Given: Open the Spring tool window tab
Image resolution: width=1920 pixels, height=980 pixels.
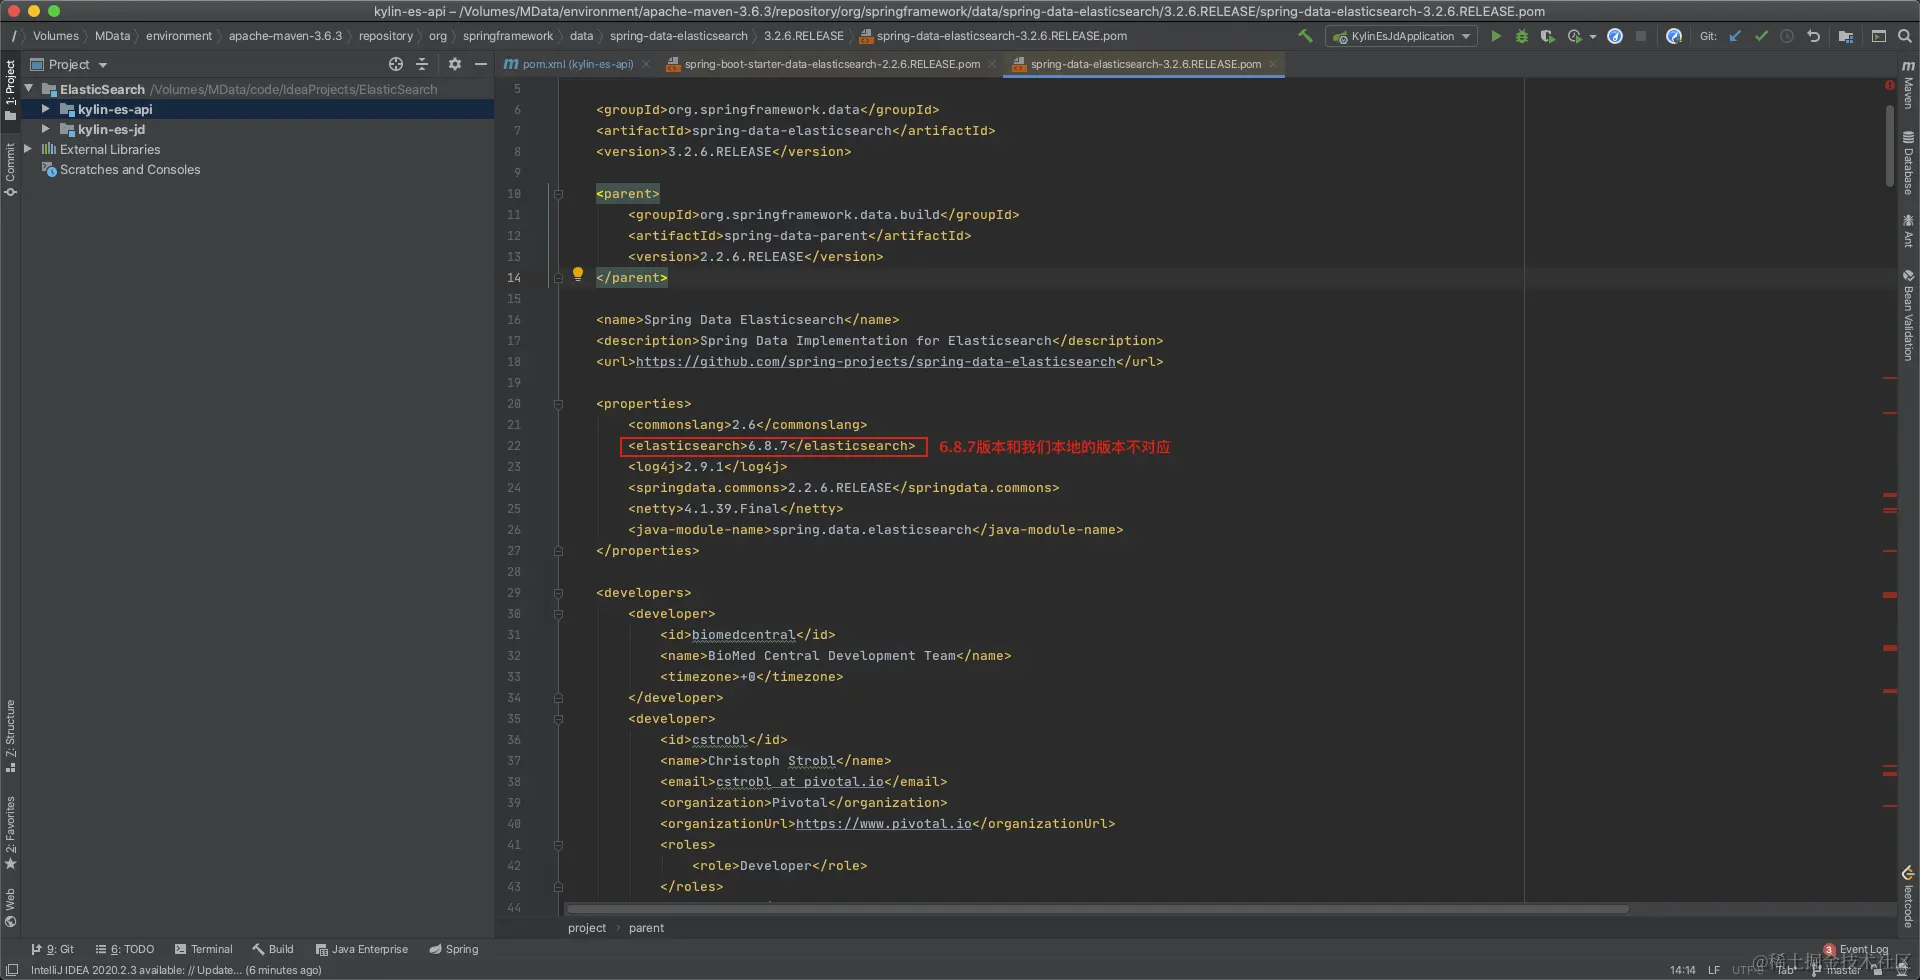Looking at the screenshot, I should pyautogui.click(x=454, y=949).
